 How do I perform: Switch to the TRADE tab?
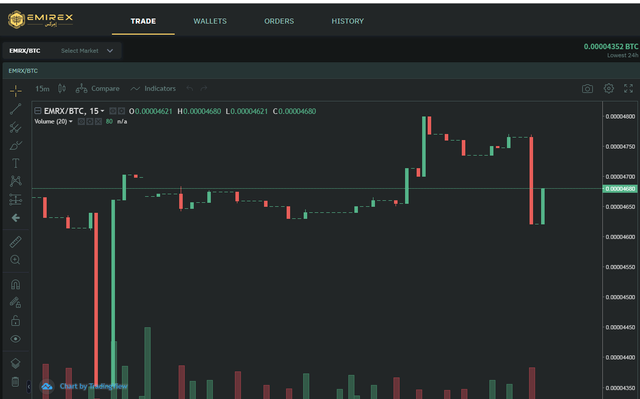click(143, 21)
